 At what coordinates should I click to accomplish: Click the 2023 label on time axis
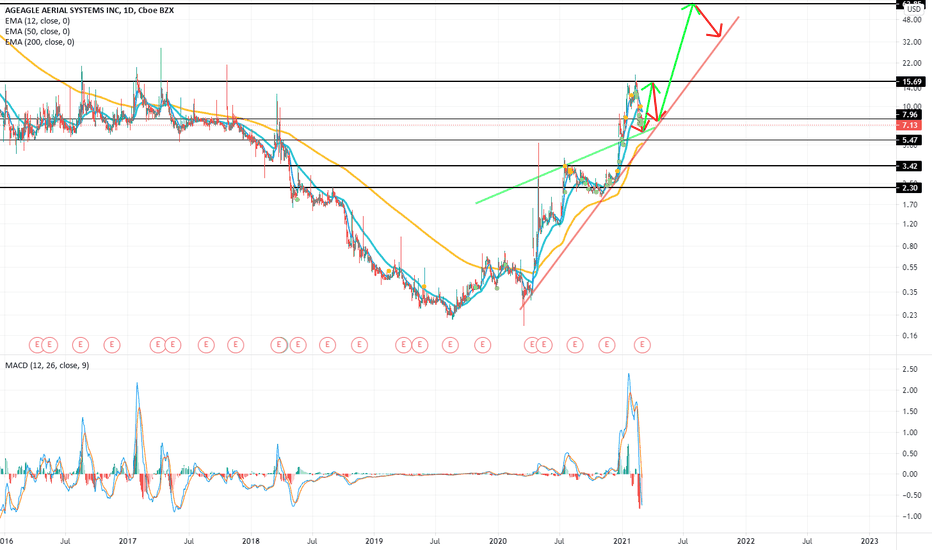pos(869,541)
